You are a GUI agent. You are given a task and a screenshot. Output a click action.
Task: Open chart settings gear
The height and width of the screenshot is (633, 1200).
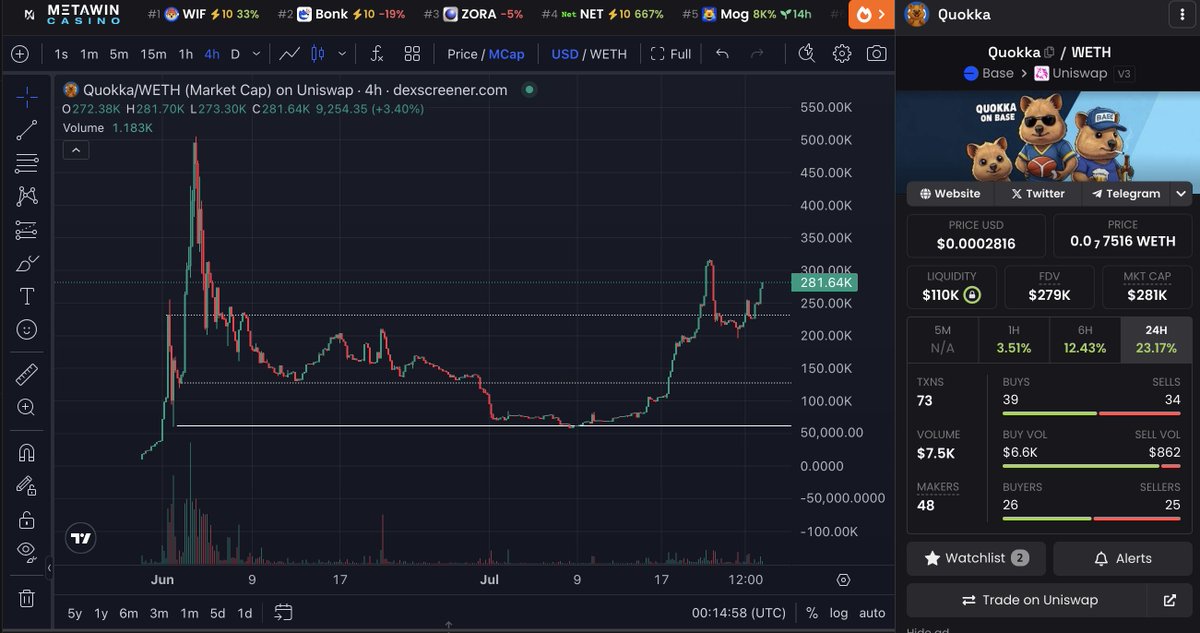(842, 54)
